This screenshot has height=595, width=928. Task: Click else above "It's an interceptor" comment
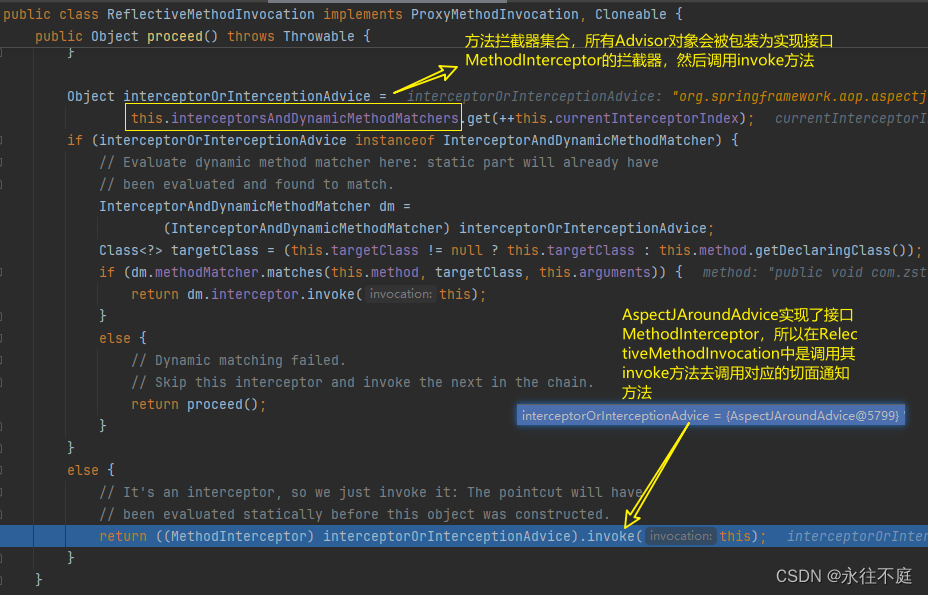[83, 471]
